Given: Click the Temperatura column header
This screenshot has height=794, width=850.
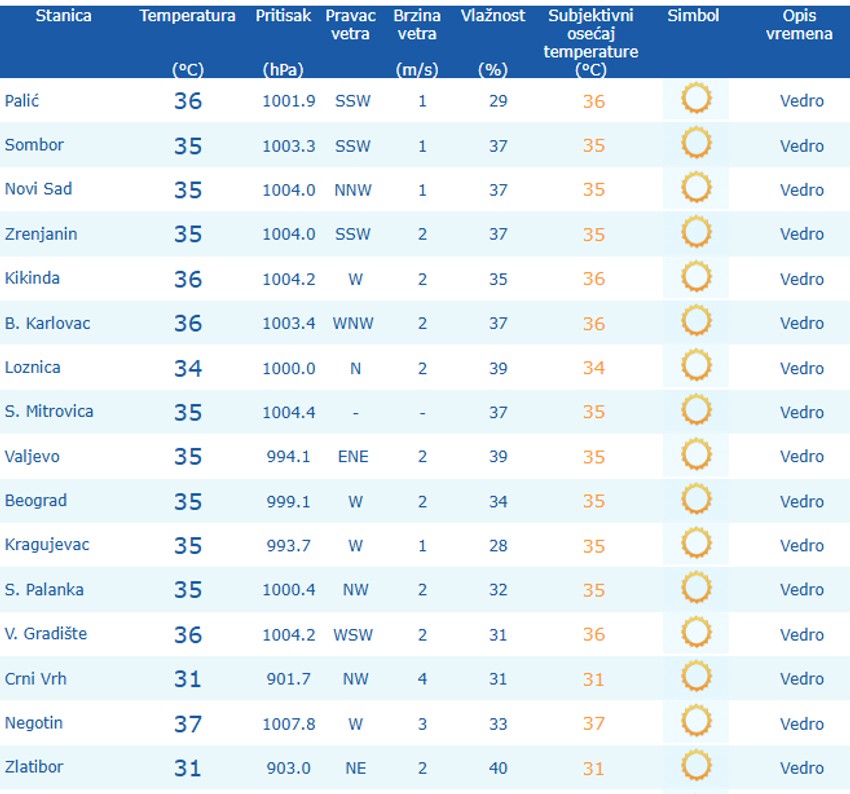Looking at the screenshot, I should click(x=188, y=16).
